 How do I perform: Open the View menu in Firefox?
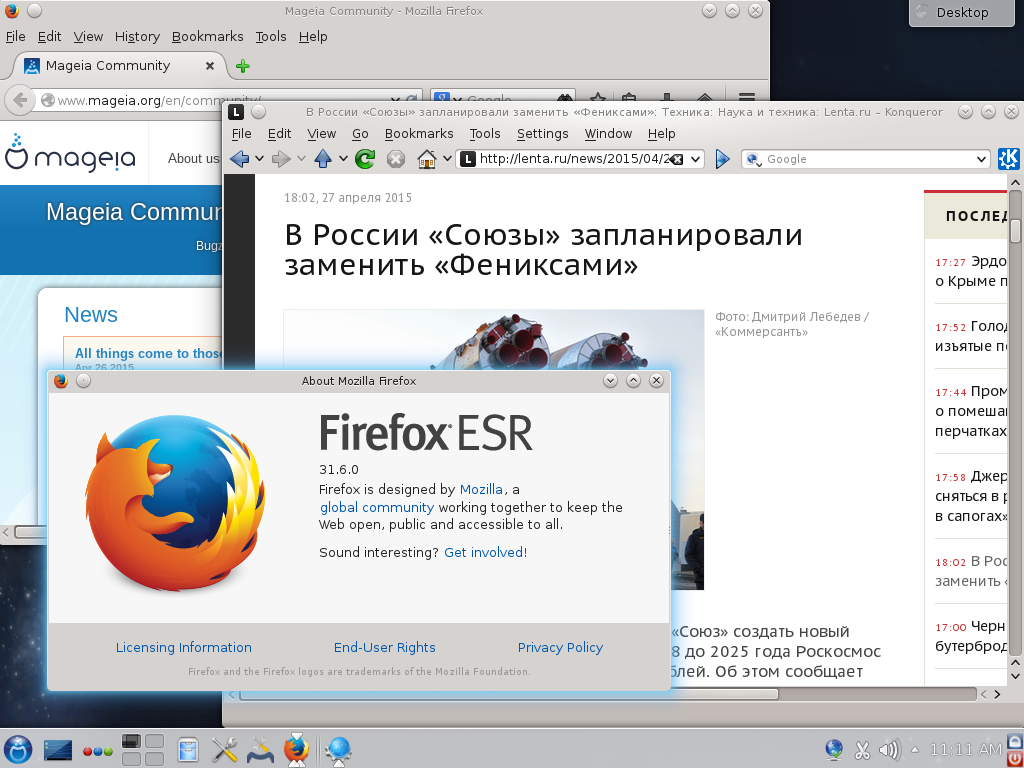[88, 37]
